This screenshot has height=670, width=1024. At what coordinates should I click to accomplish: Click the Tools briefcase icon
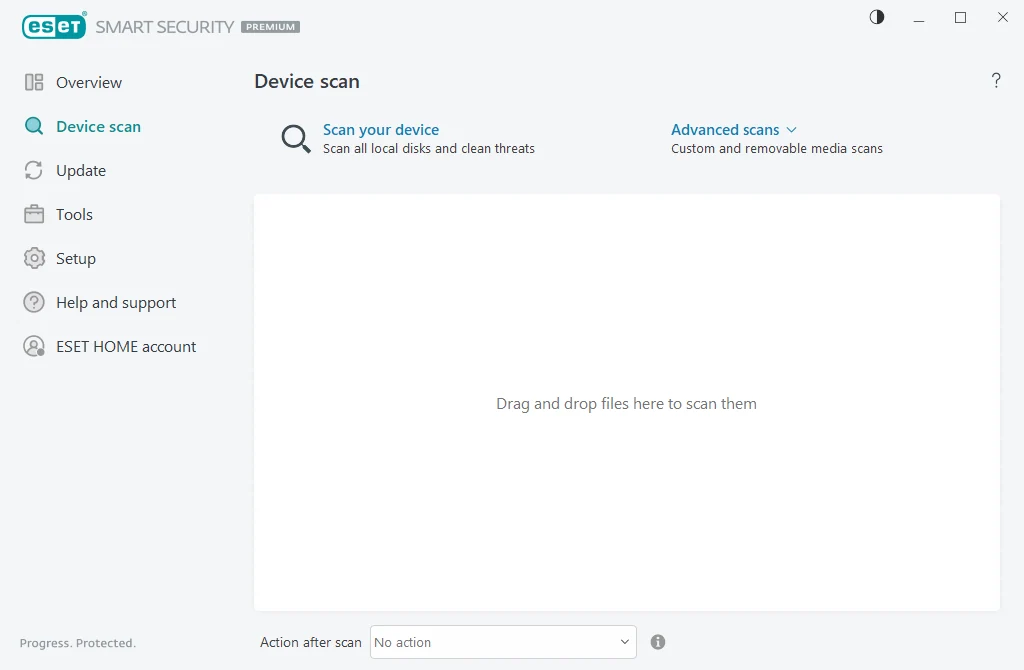34,214
